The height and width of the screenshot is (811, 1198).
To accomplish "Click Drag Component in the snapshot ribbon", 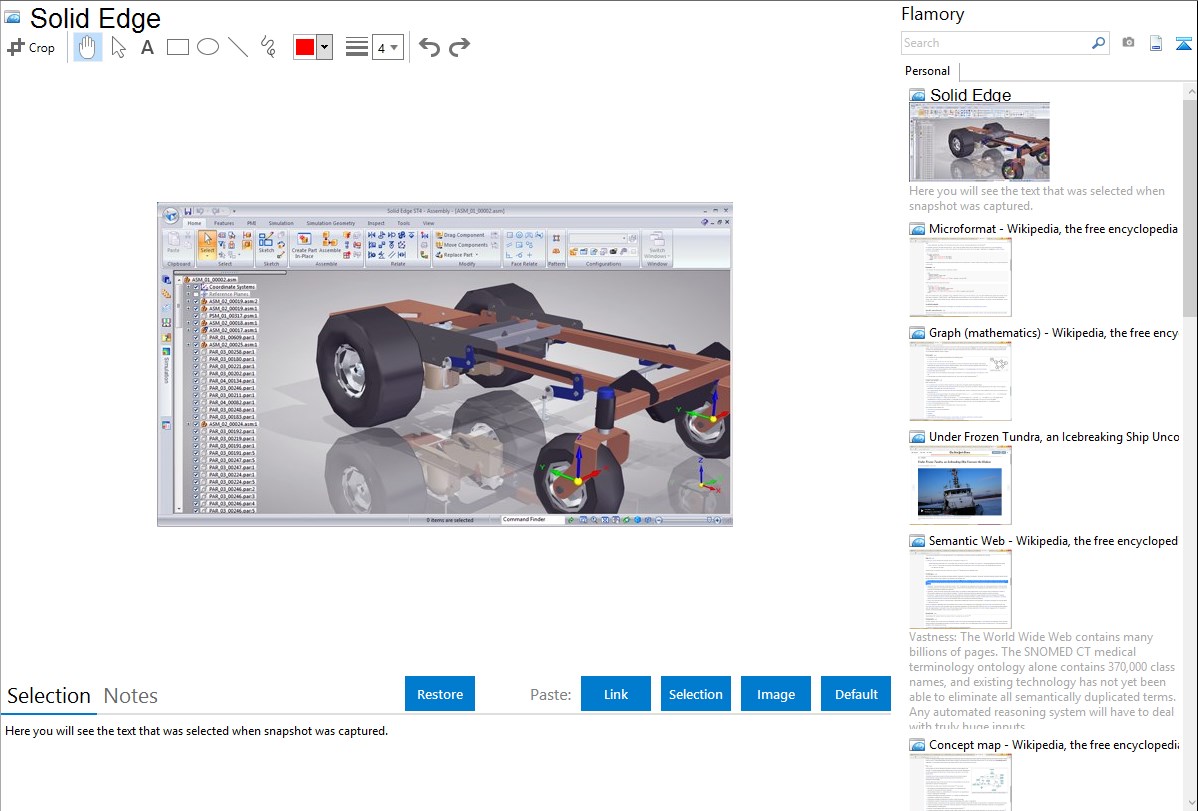I will point(461,235).
